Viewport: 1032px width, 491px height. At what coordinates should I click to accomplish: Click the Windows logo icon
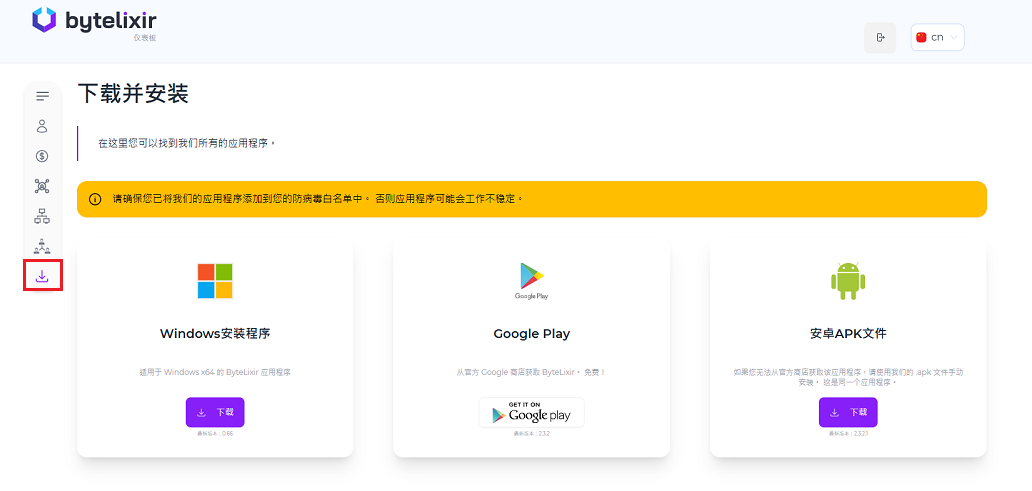tap(215, 281)
